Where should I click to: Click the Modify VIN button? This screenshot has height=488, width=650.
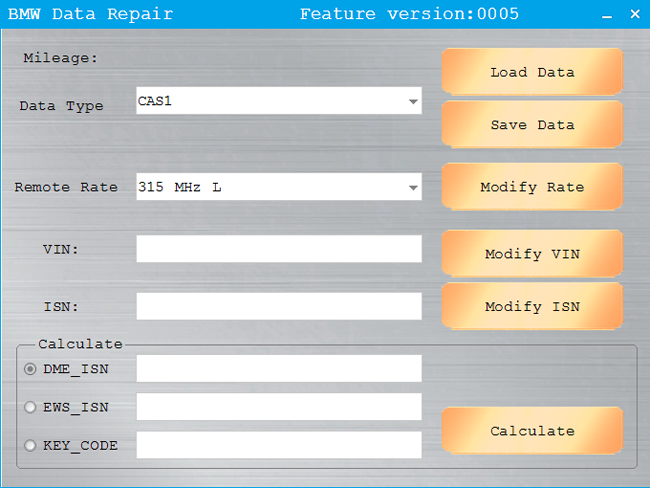tap(532, 254)
